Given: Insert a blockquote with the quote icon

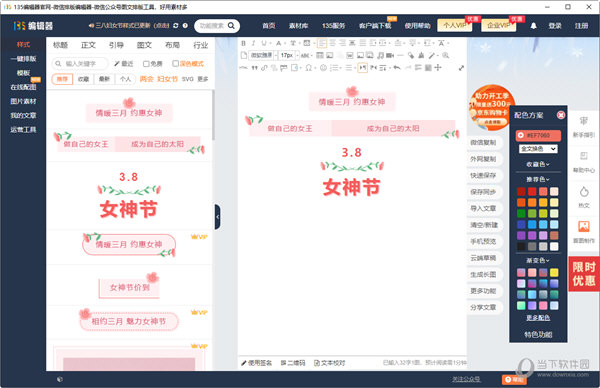Looking at the screenshot, I should 254,68.
